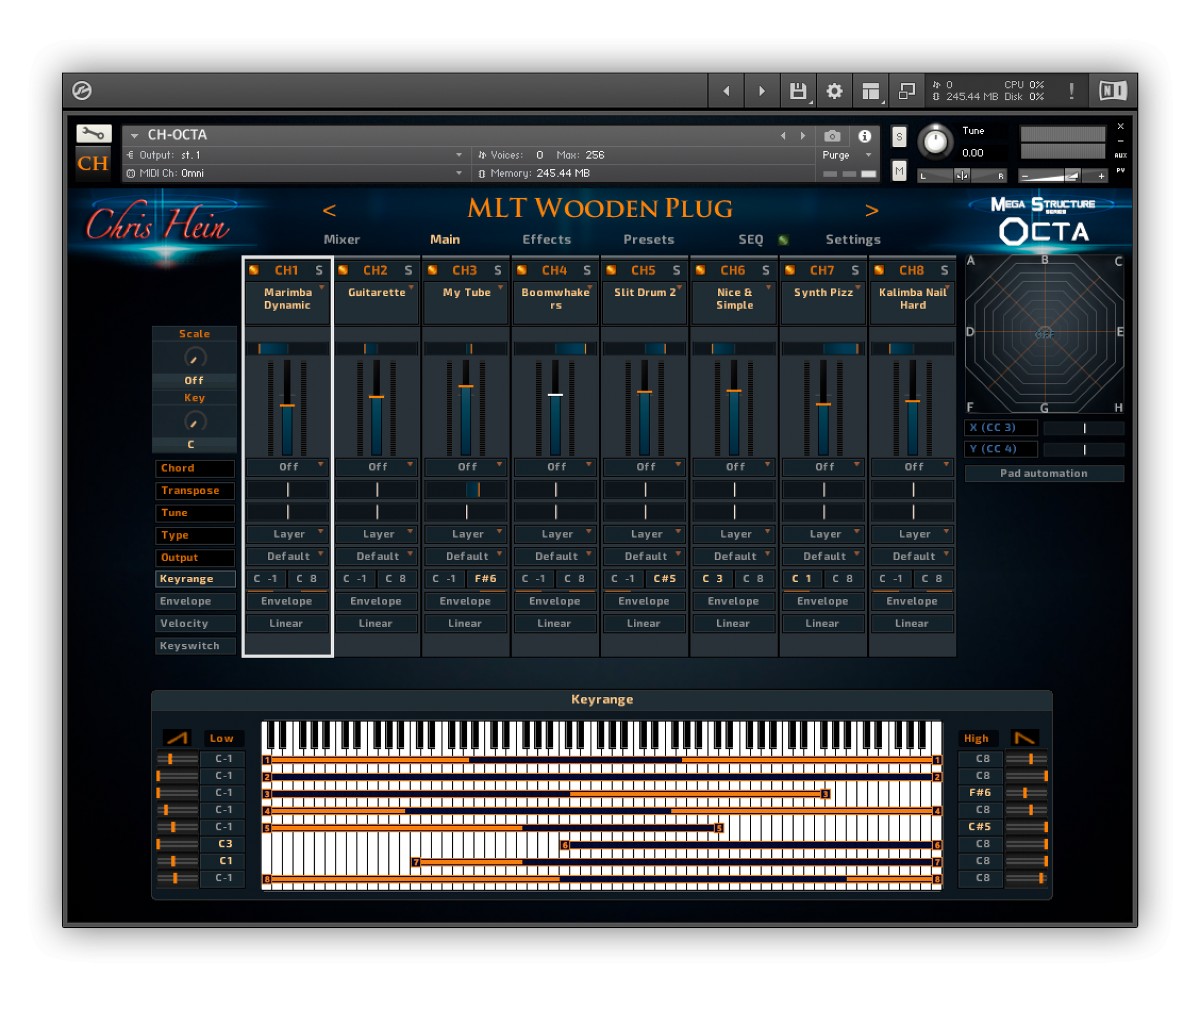Take a snapshot with the camera icon
The height and width of the screenshot is (1009, 1200).
(x=830, y=138)
